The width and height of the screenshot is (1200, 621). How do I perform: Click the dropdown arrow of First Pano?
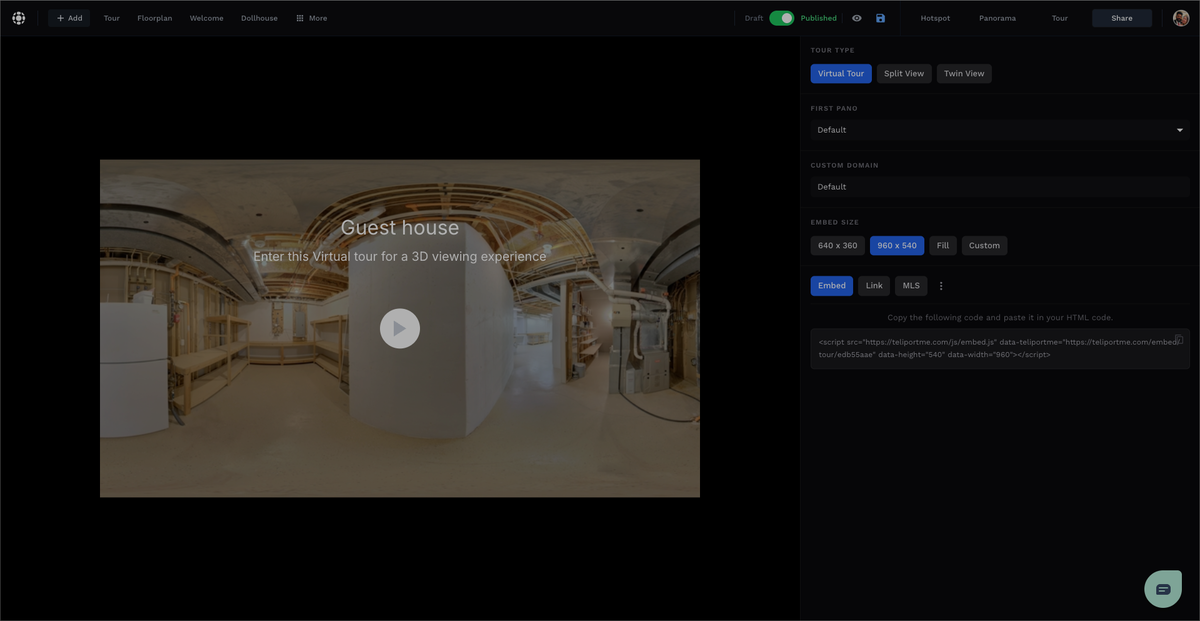coord(1180,130)
